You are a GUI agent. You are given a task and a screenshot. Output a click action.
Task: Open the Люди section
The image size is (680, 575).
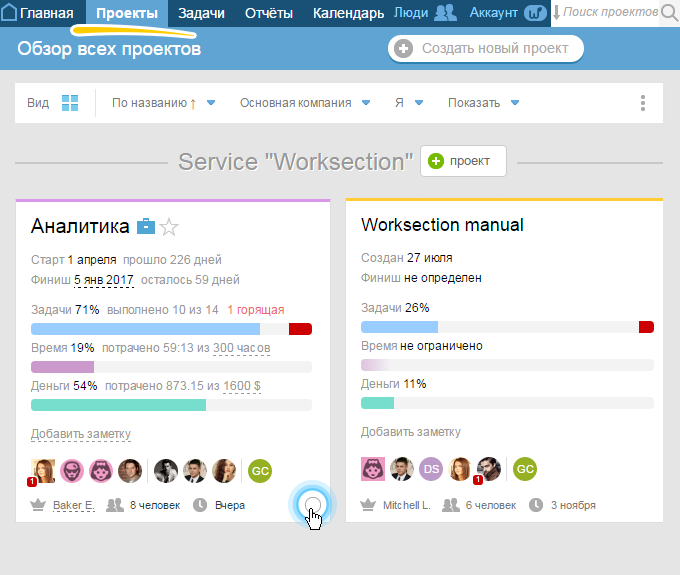coord(411,13)
